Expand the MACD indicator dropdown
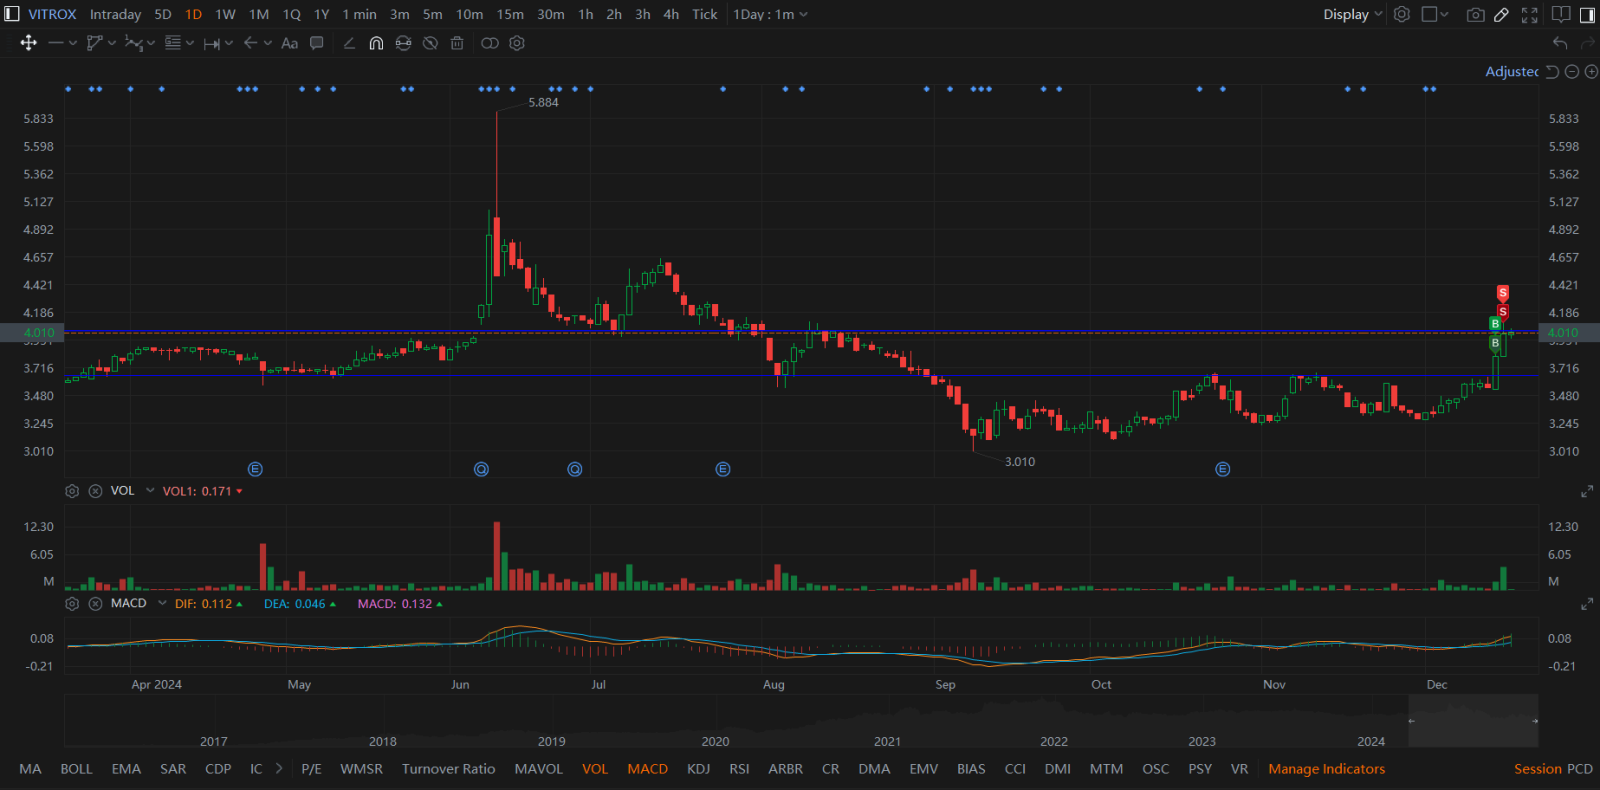 pyautogui.click(x=162, y=604)
